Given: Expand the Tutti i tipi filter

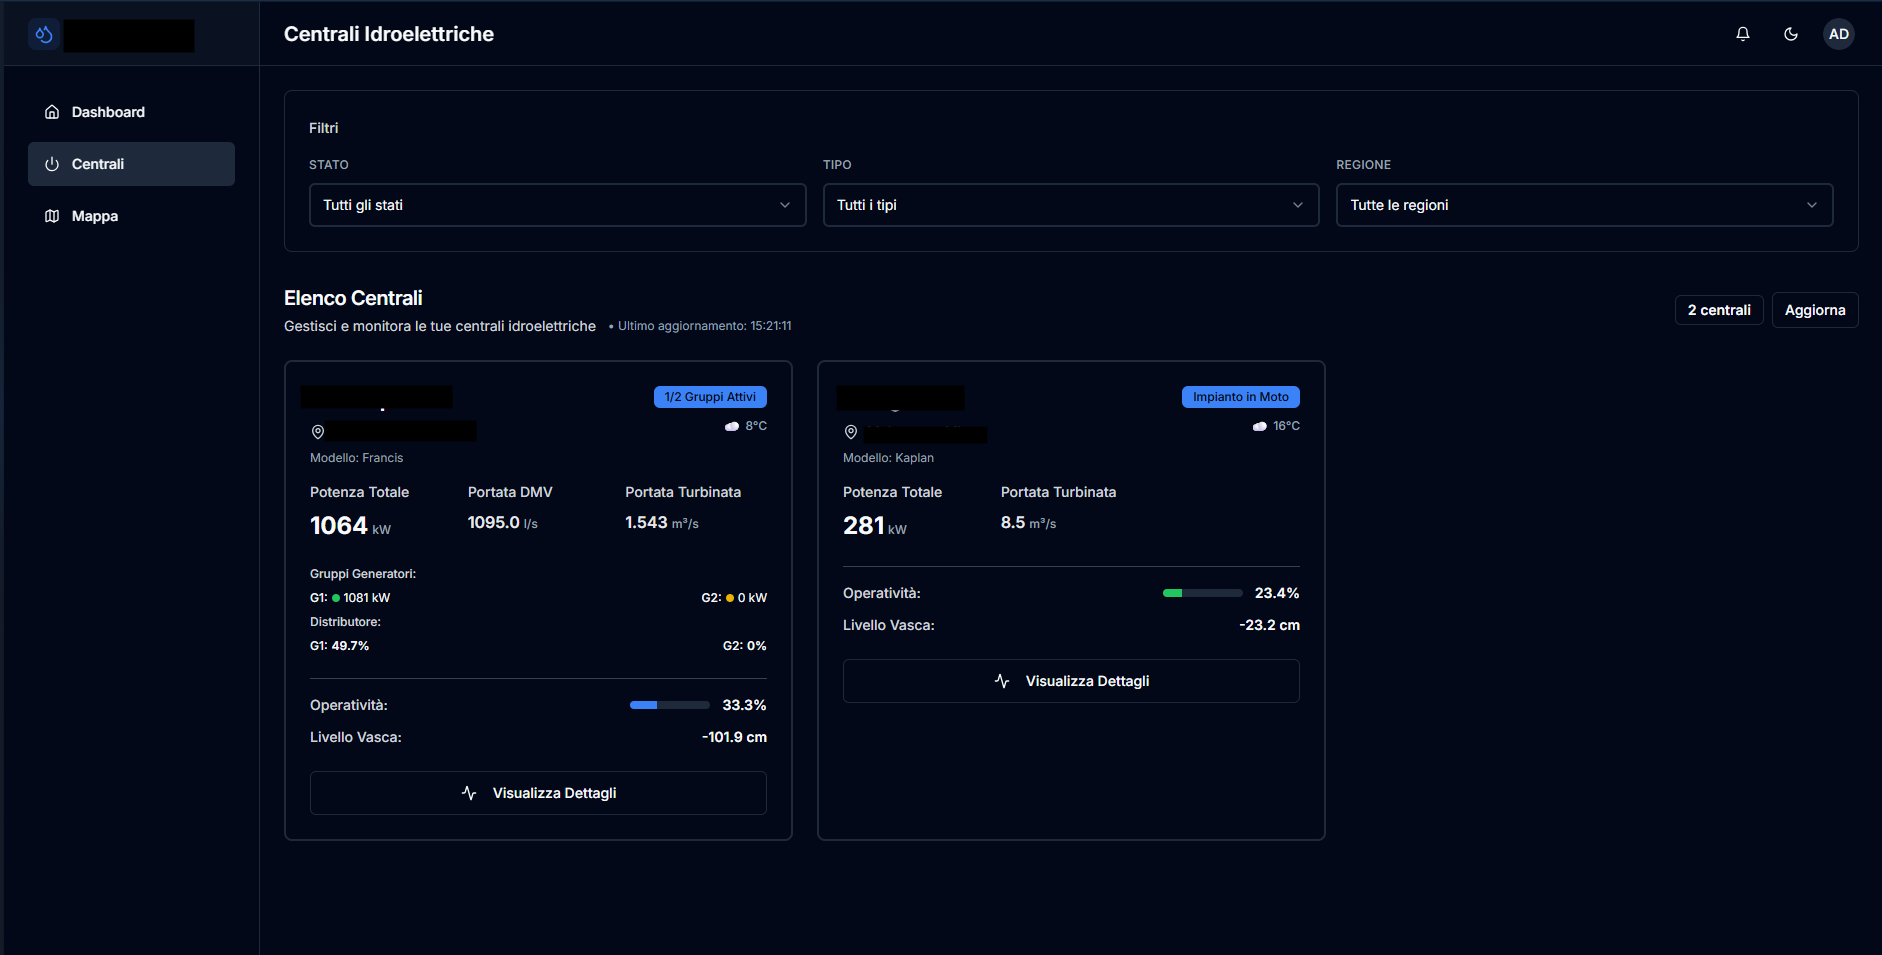Looking at the screenshot, I should [x=1070, y=204].
